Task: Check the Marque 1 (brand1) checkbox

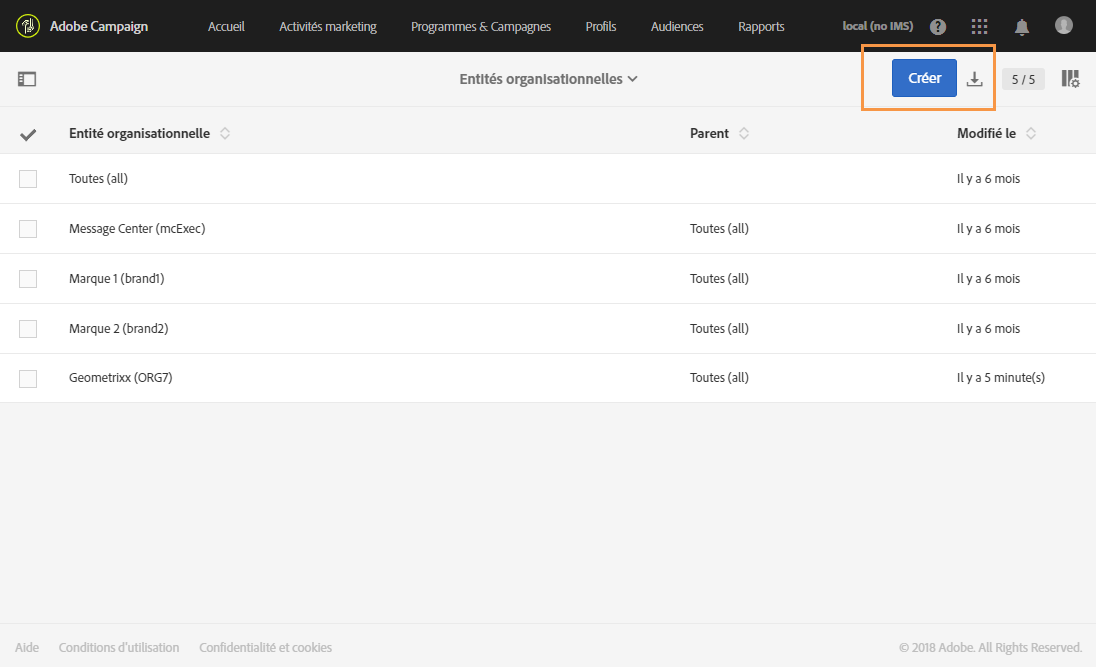Action: [x=28, y=279]
